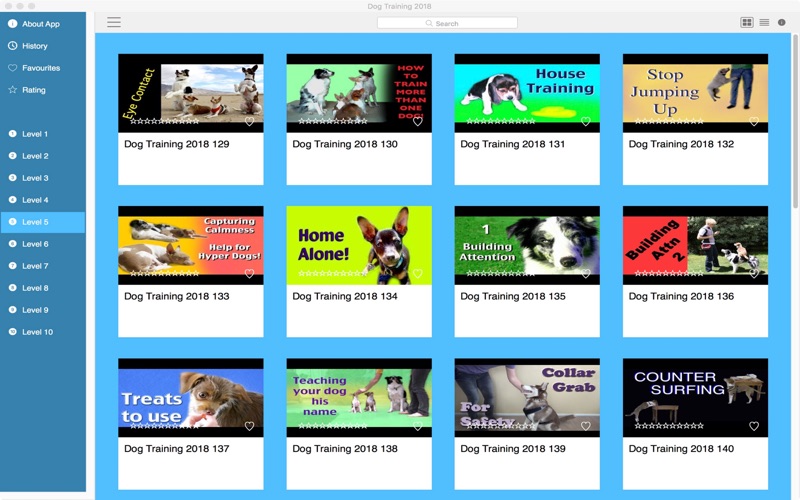
Task: Click title text Dog Training 2018 140
Action: pos(681,449)
